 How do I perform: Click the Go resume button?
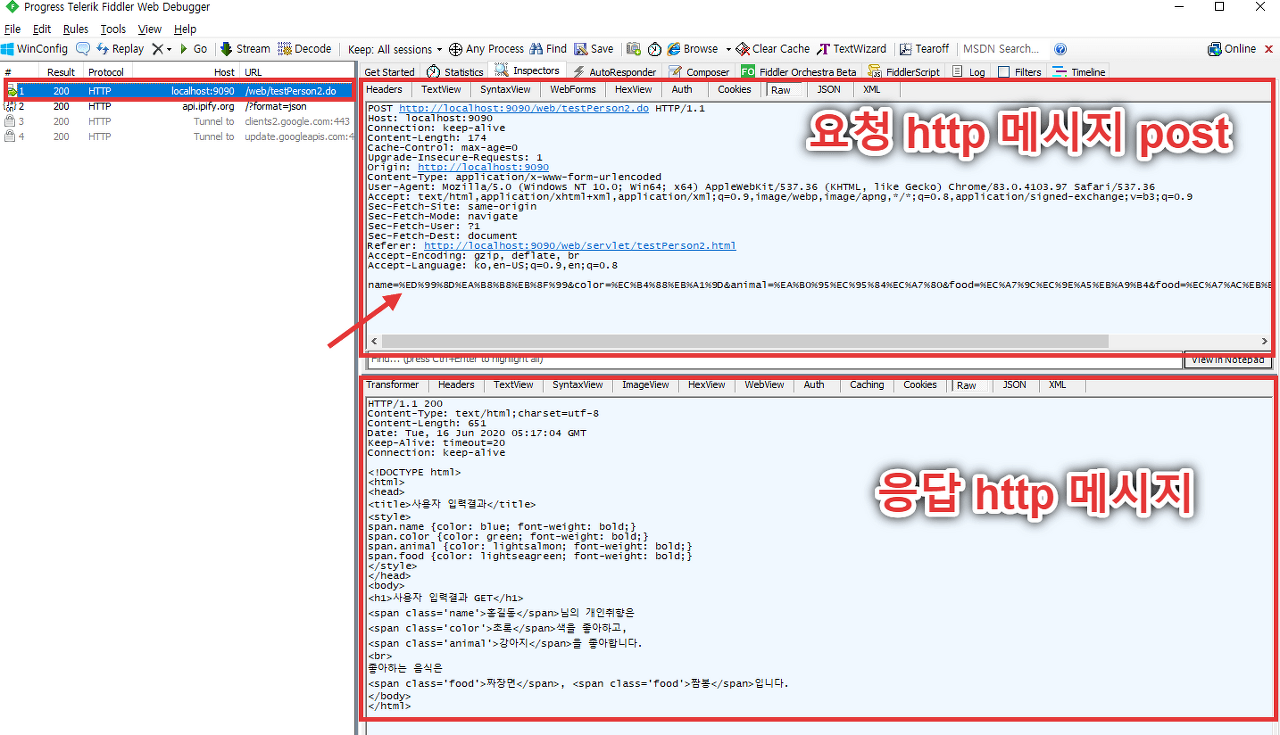(x=193, y=49)
